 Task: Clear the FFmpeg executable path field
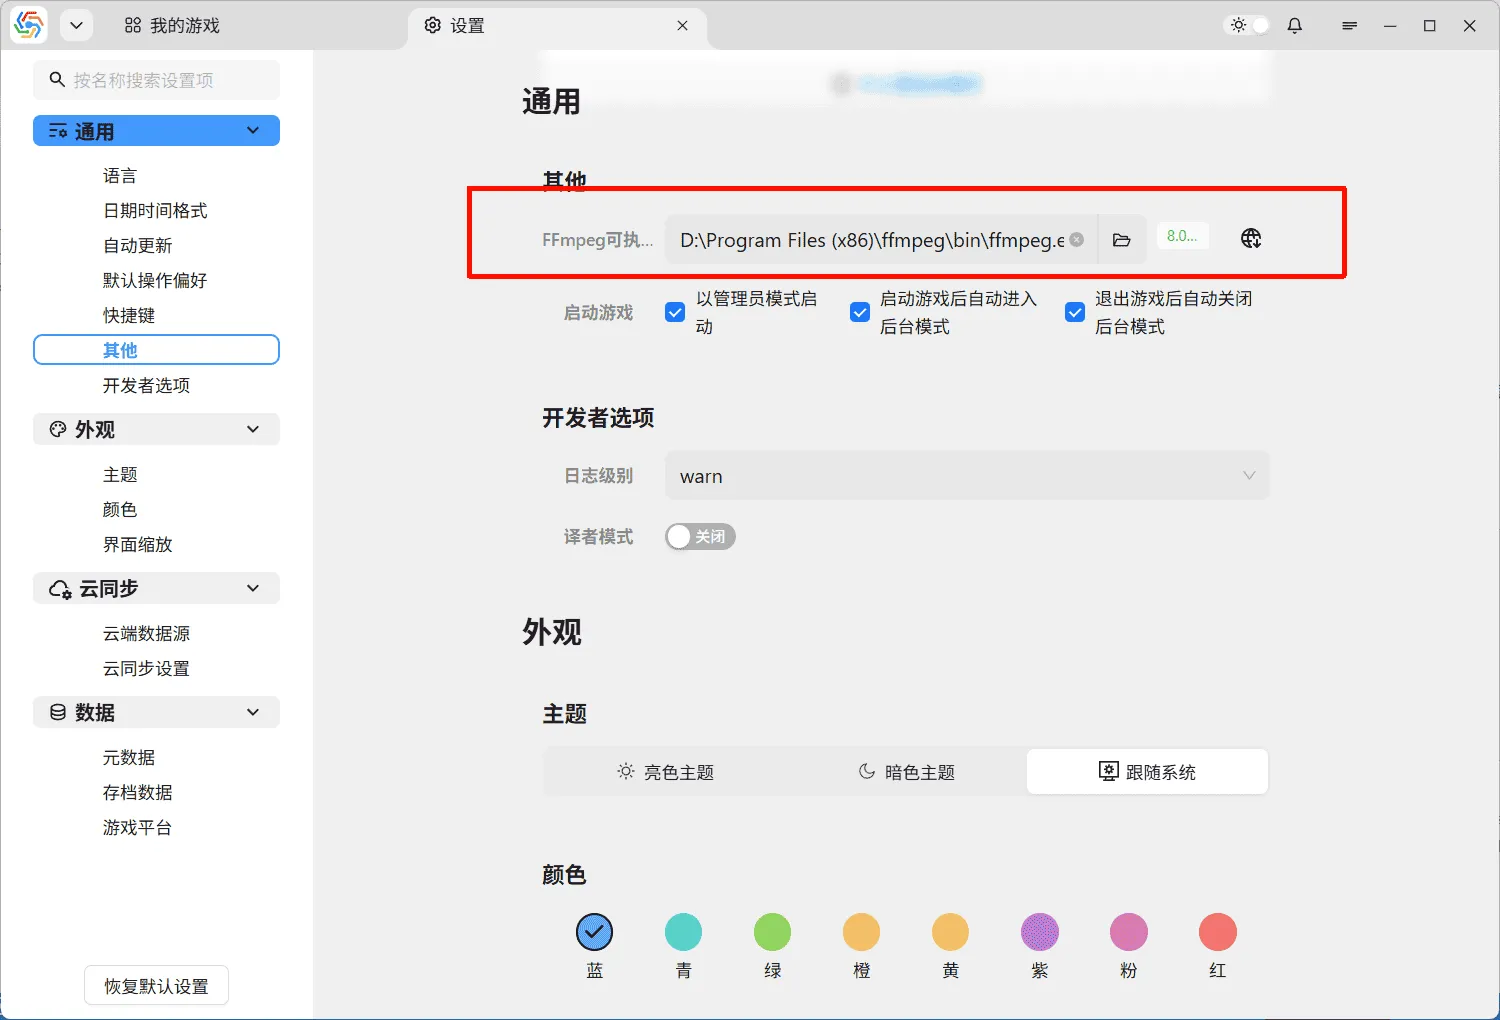[1077, 240]
